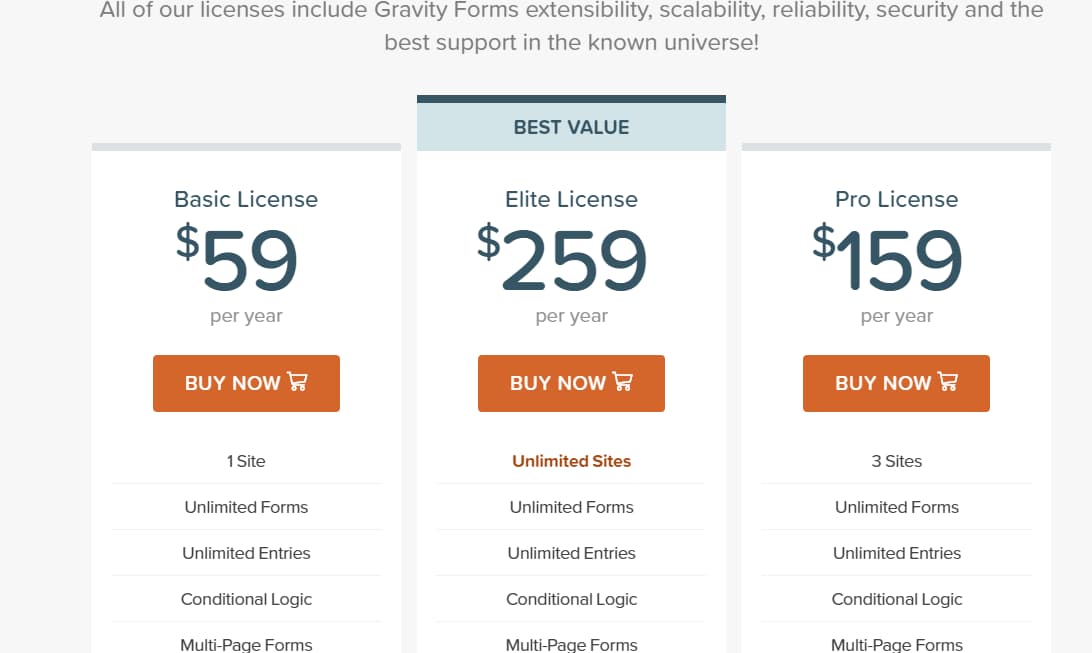The width and height of the screenshot is (1092, 653).
Task: Click the Pro License heading
Action: click(896, 199)
